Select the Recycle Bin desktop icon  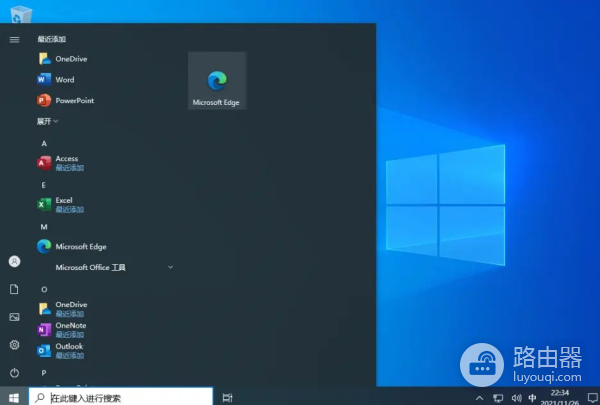(21, 14)
